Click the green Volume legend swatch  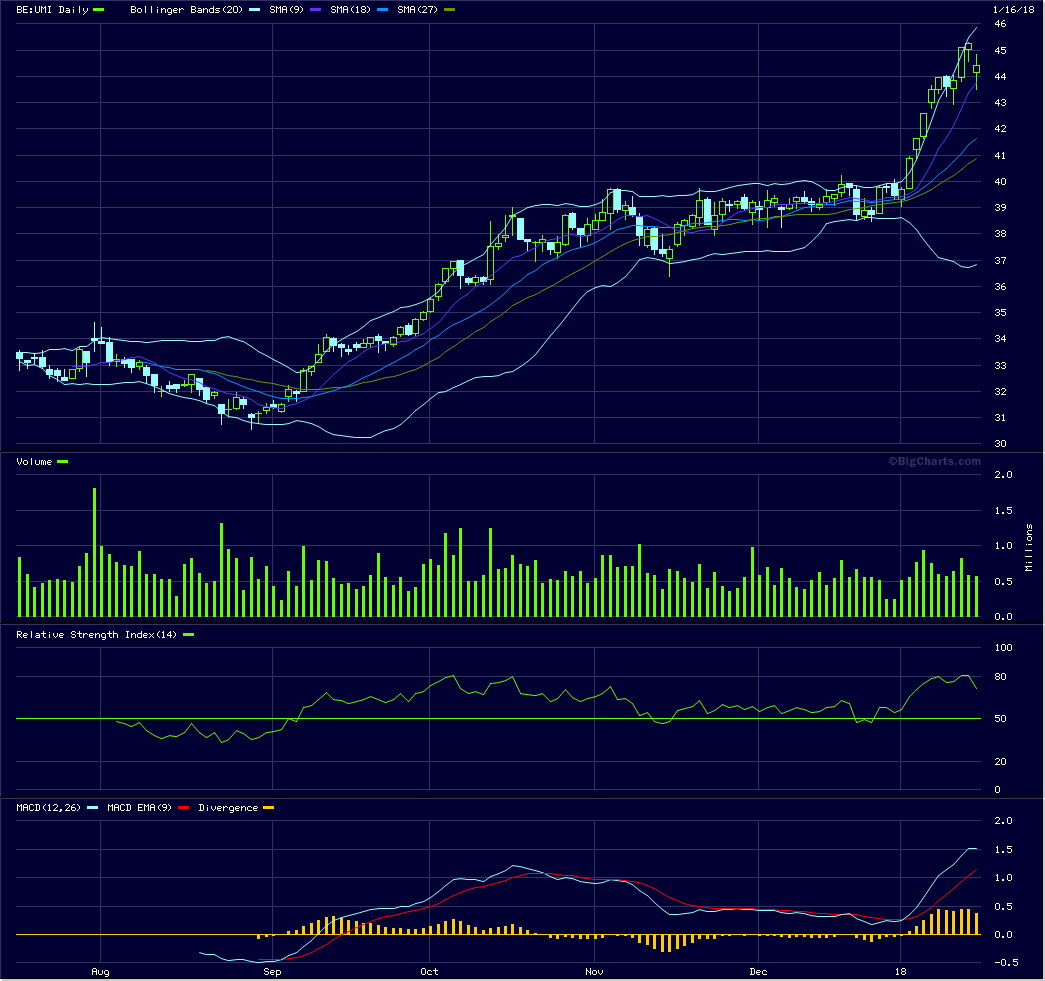(63, 461)
